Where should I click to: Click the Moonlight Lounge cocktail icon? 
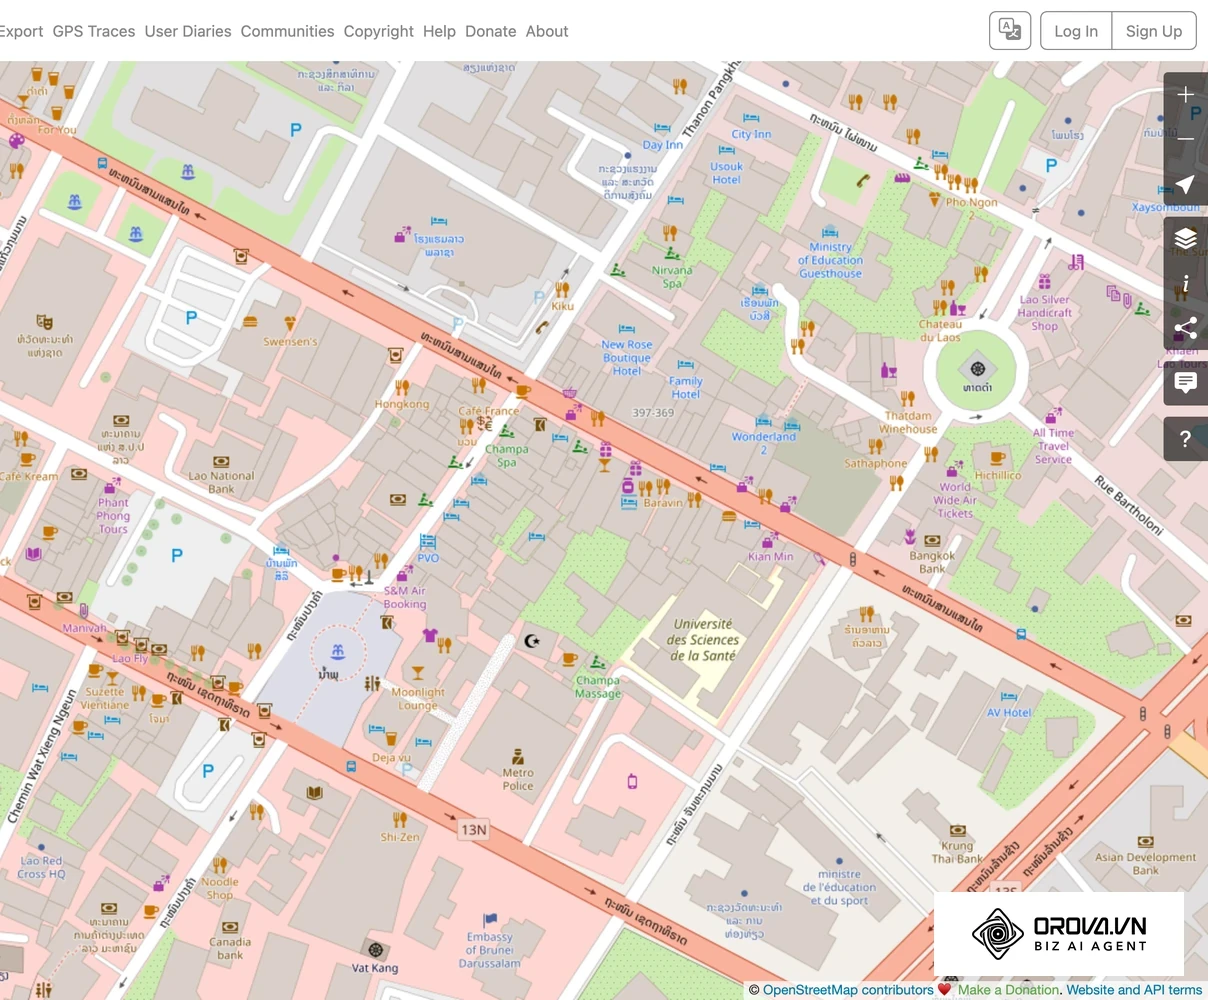click(x=418, y=673)
